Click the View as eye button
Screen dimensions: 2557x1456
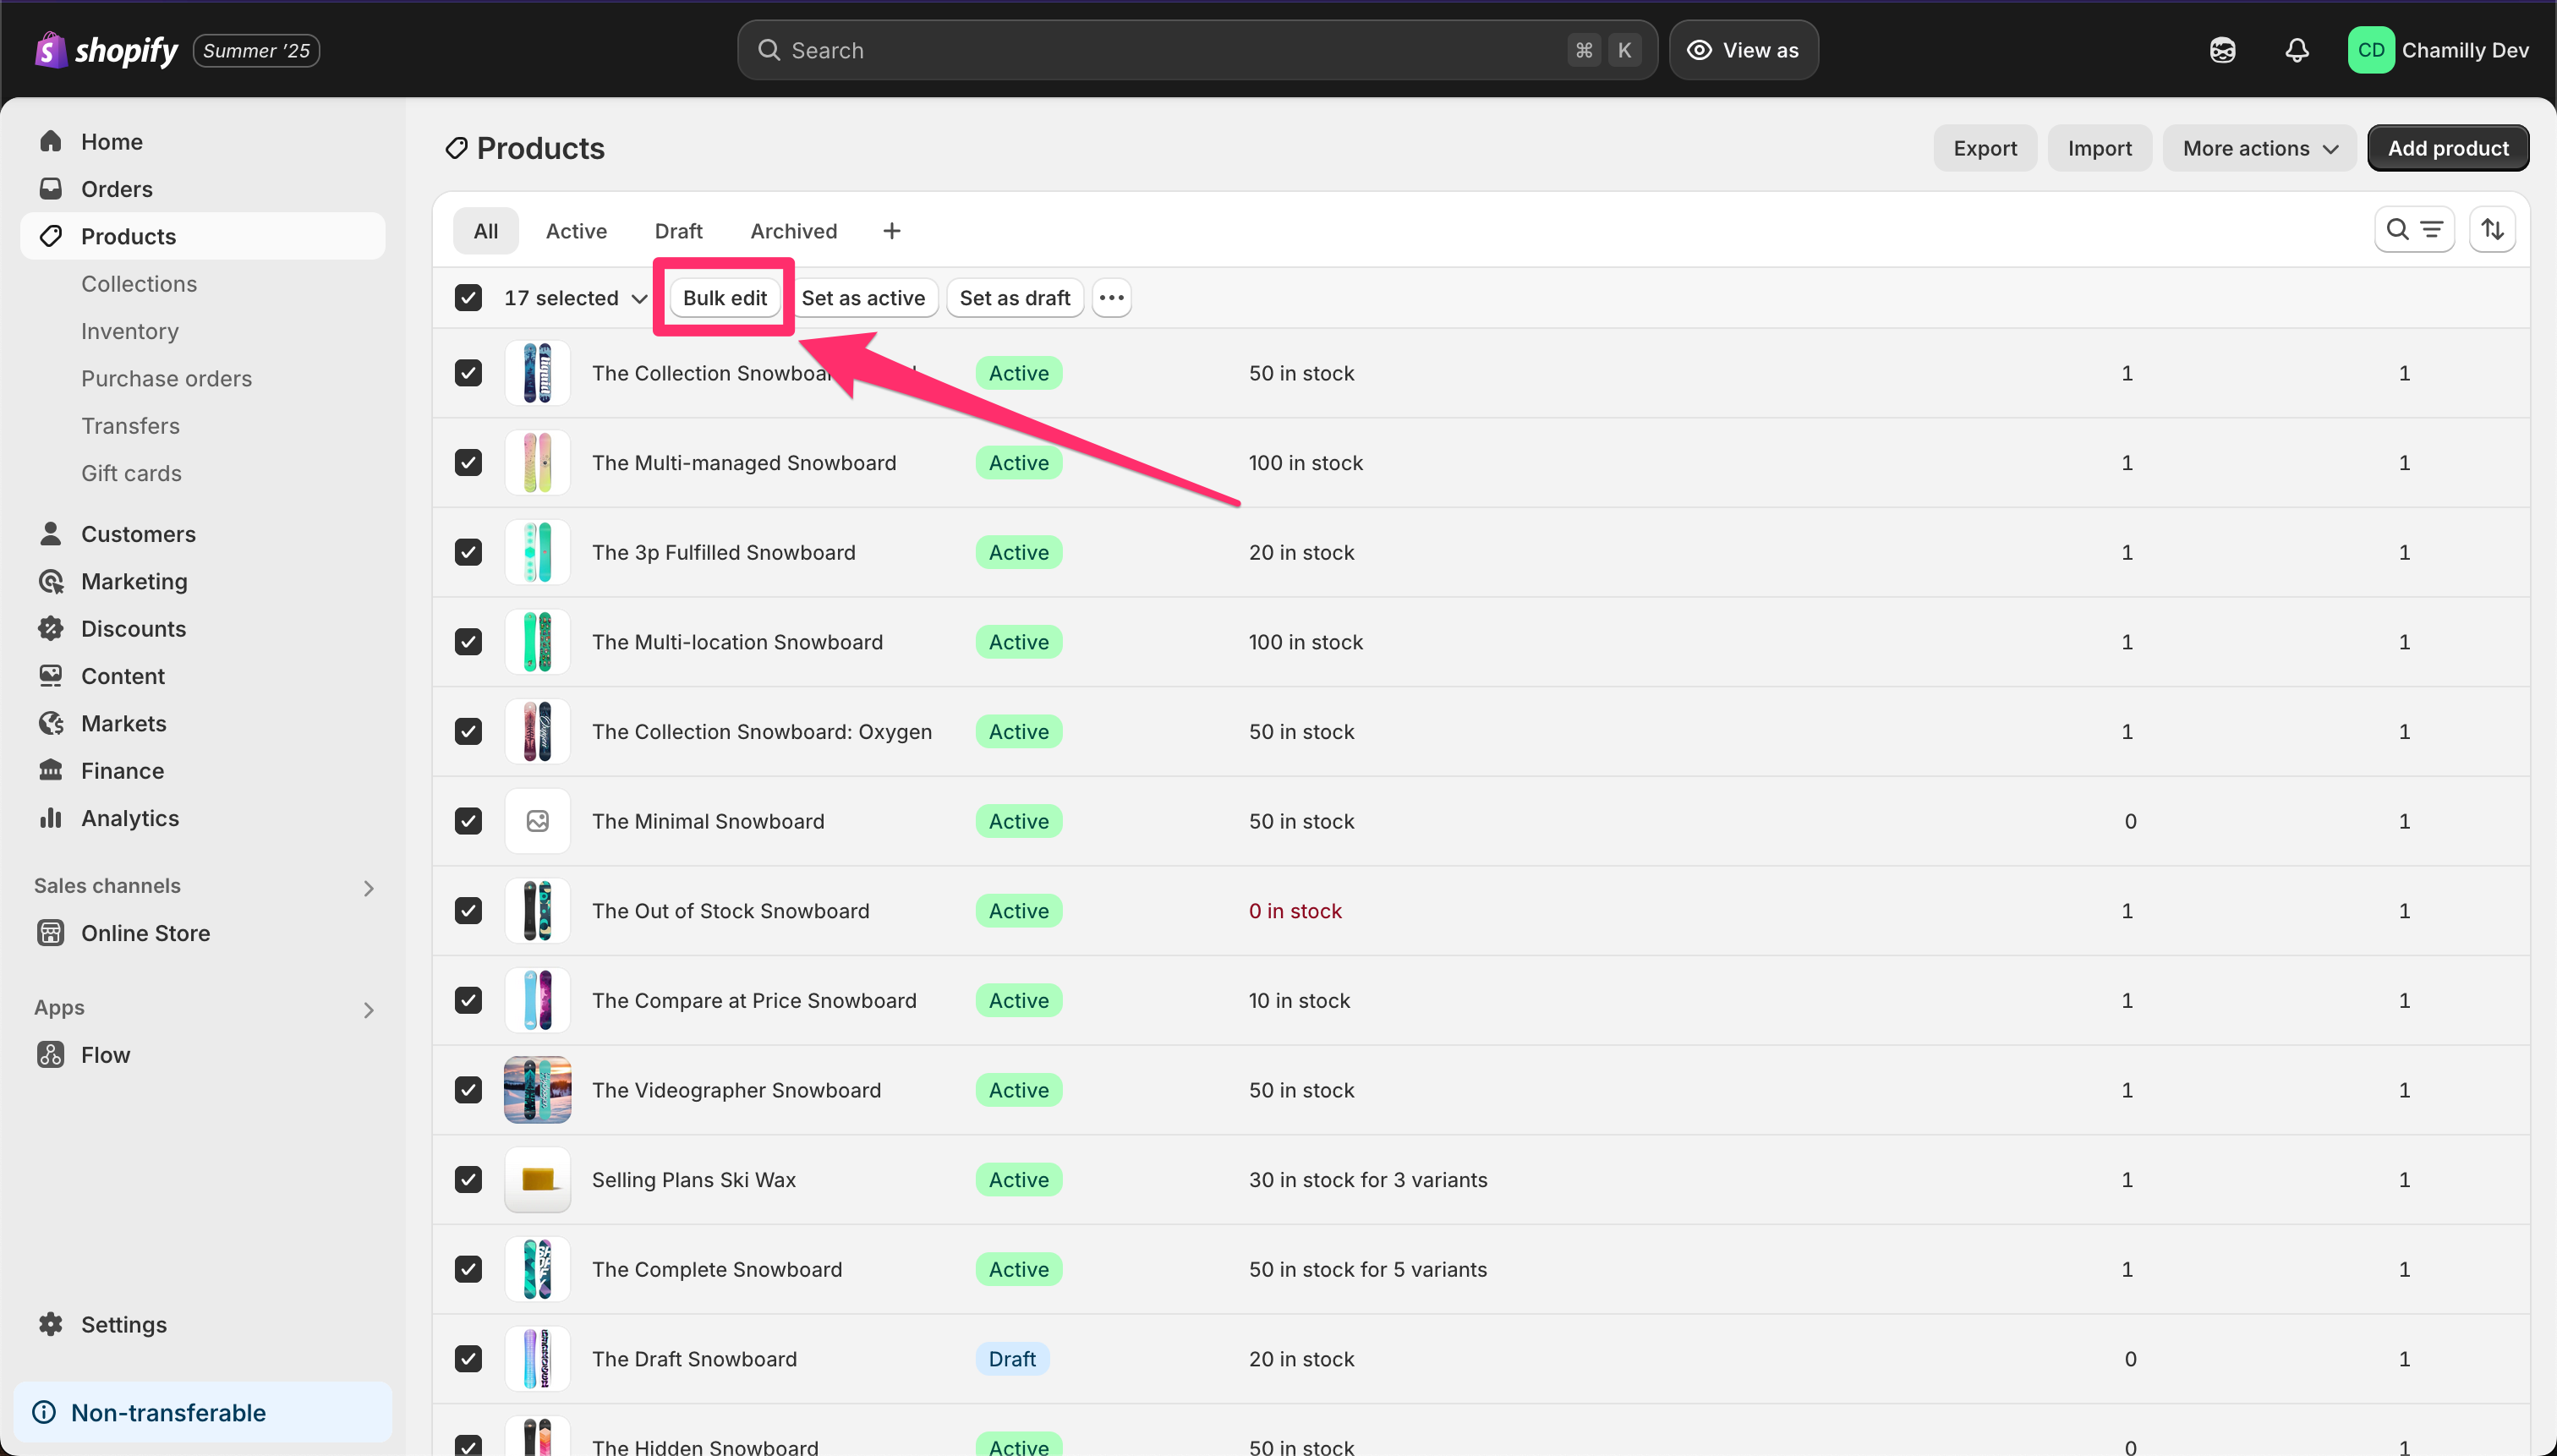click(1743, 50)
